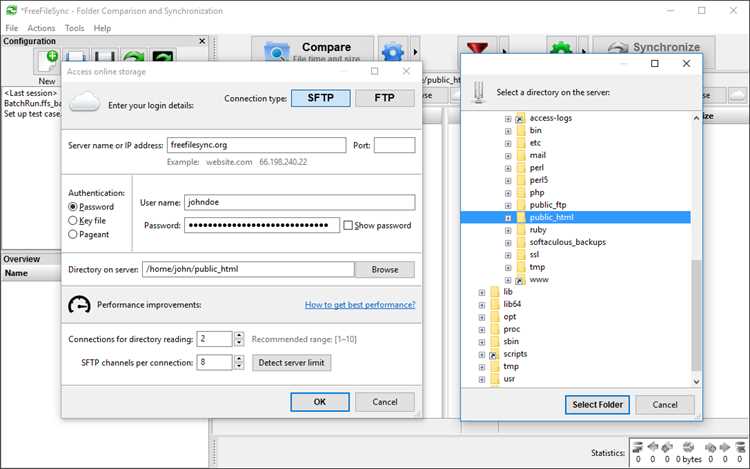The height and width of the screenshot is (469, 750).
Task: Click the cloud icon behind directory dialog
Action: tap(737, 95)
